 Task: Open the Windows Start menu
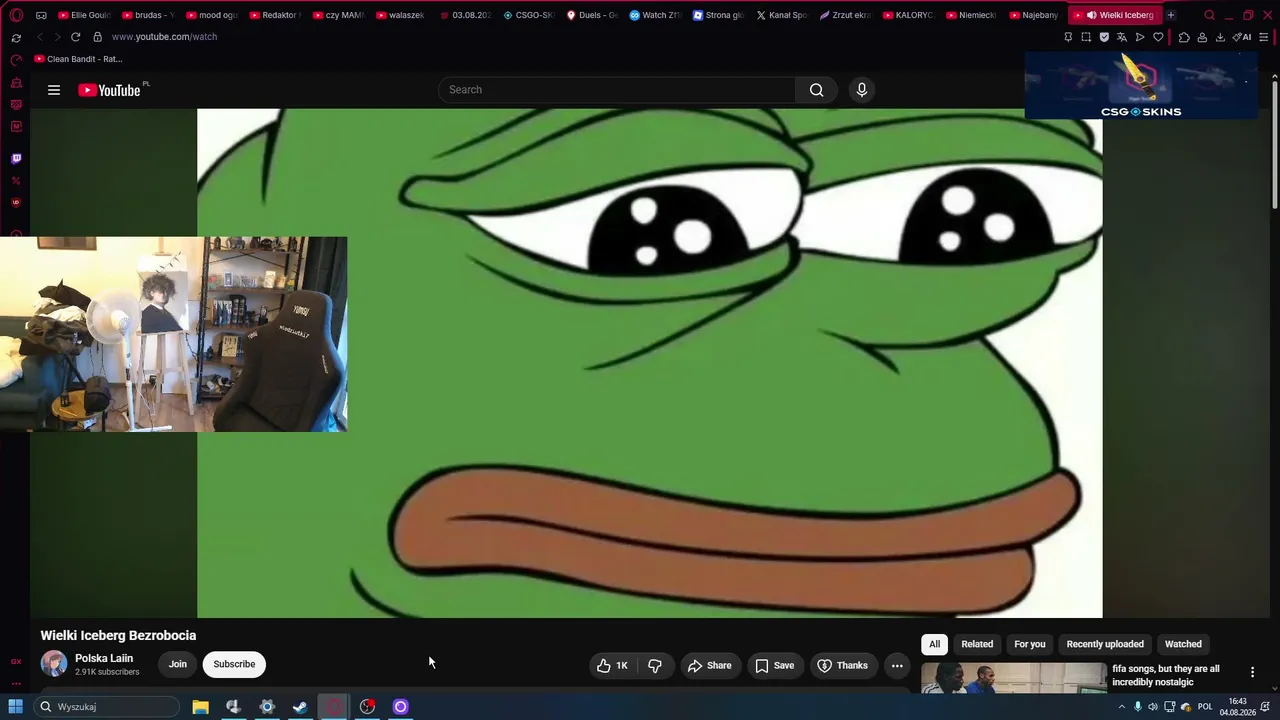click(15, 707)
